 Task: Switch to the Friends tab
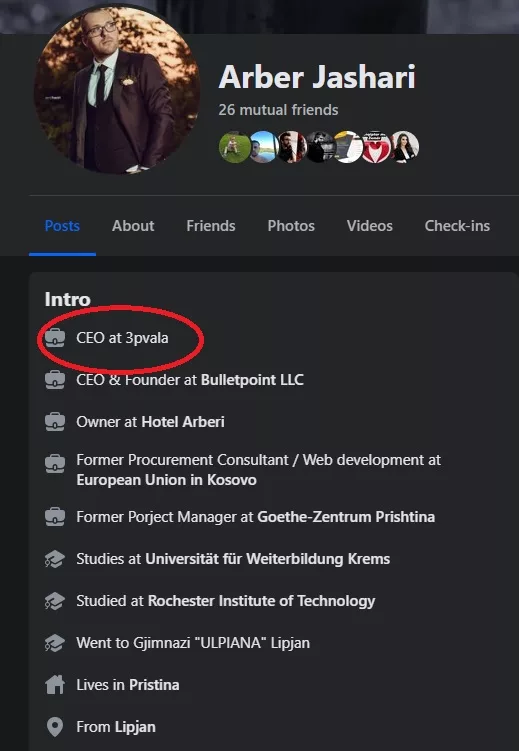tap(211, 226)
